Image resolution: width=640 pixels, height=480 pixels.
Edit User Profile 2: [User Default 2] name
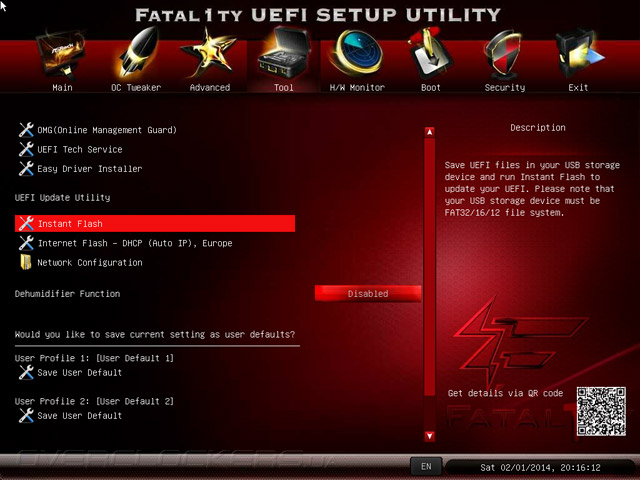tap(94, 401)
